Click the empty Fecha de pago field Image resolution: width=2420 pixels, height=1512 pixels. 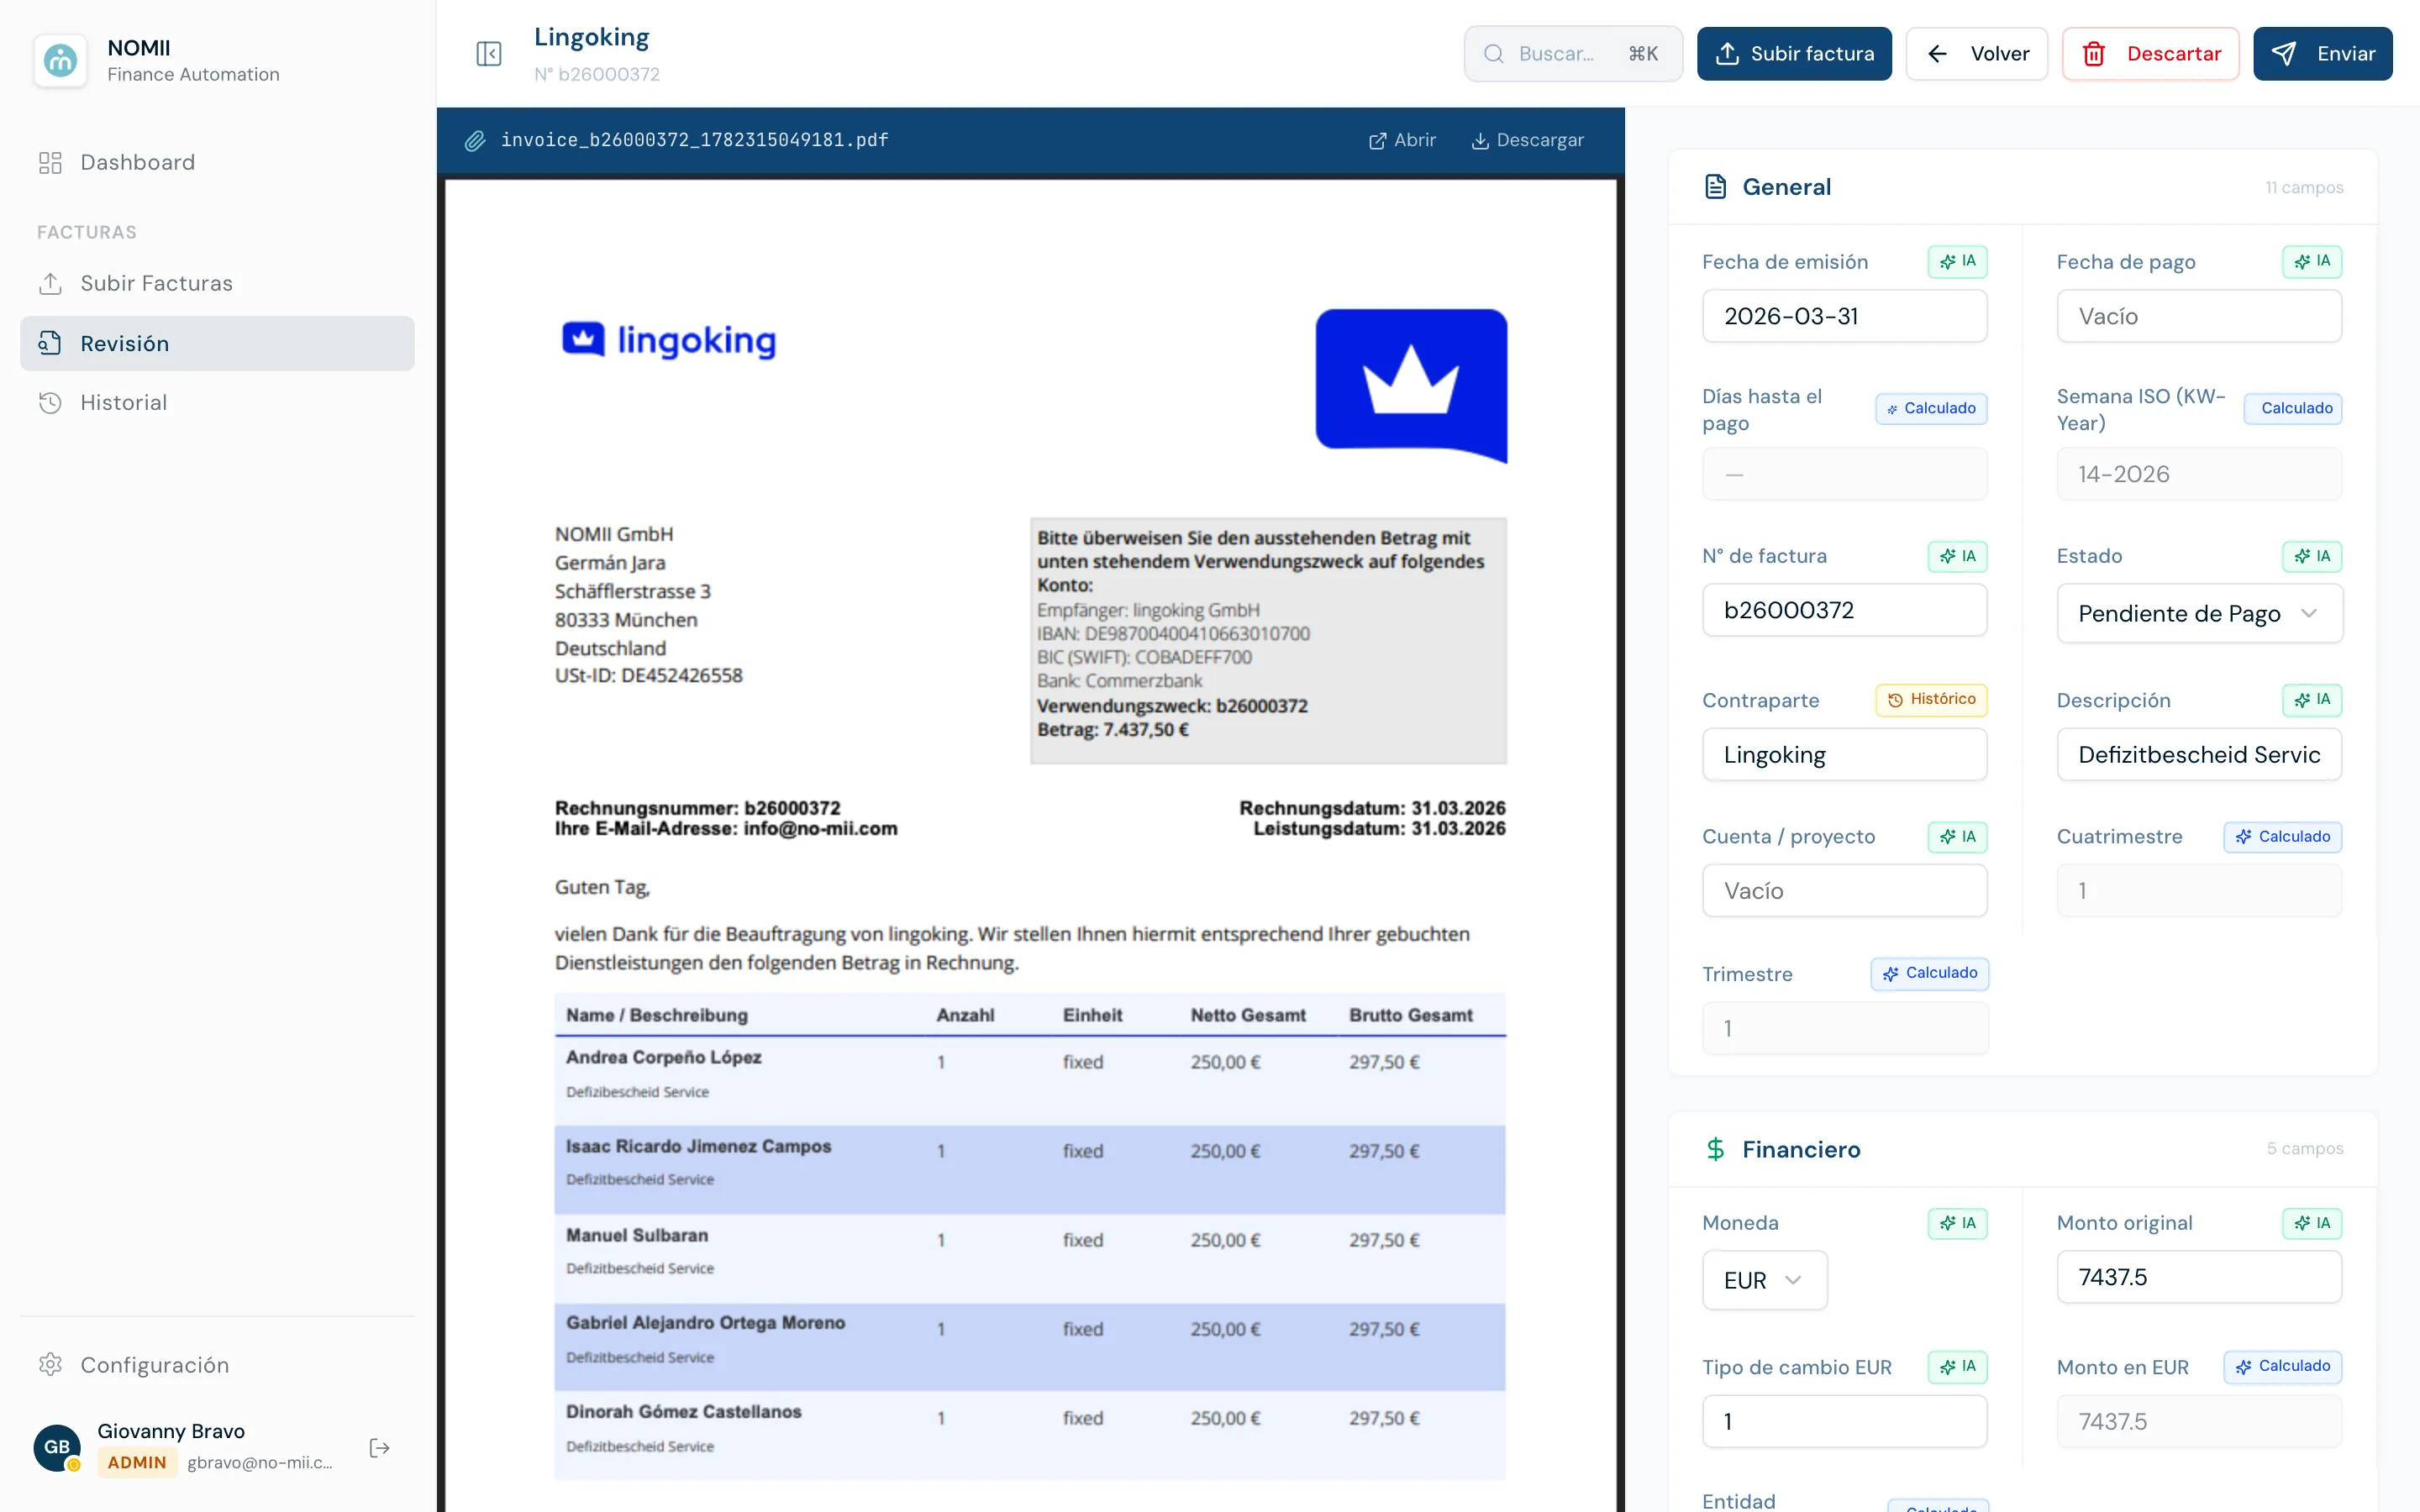coord(2199,316)
